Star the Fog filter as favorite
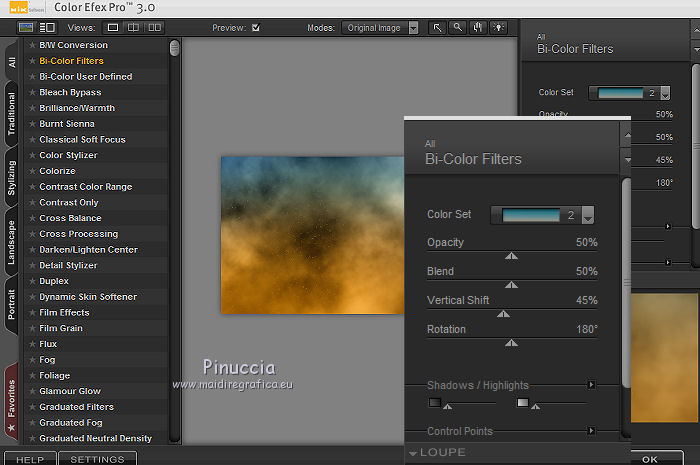The height and width of the screenshot is (465, 700). pyautogui.click(x=32, y=360)
